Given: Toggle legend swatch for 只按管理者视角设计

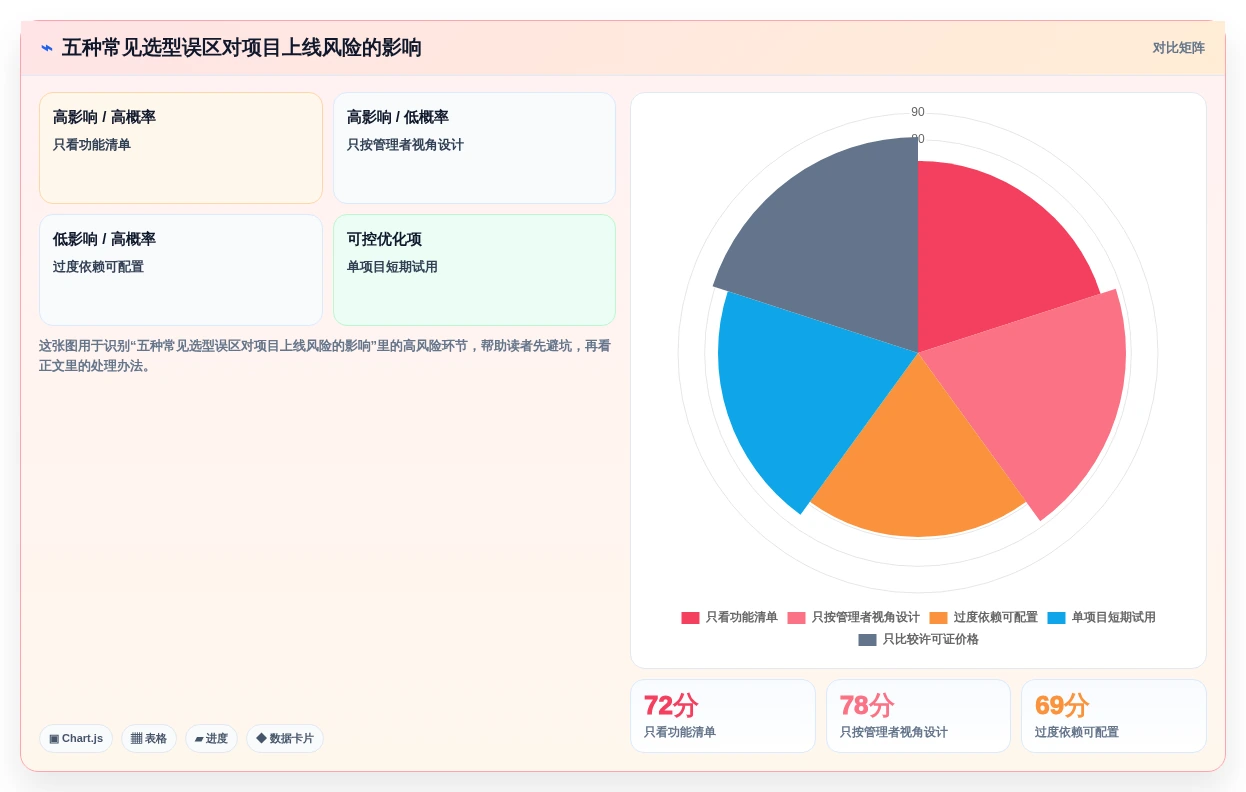Looking at the screenshot, I should 796,618.
